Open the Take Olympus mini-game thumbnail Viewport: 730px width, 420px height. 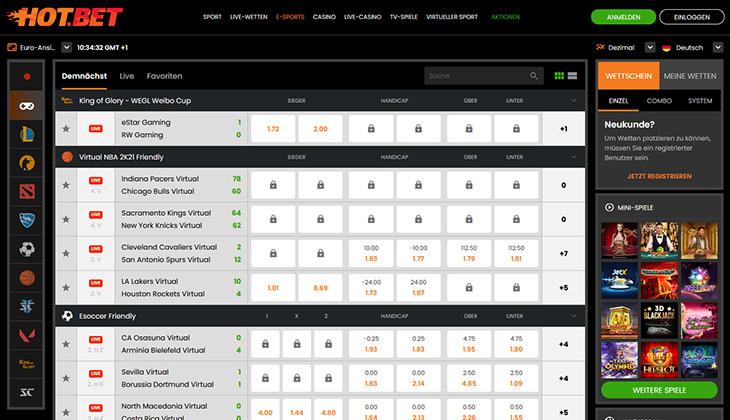619,360
